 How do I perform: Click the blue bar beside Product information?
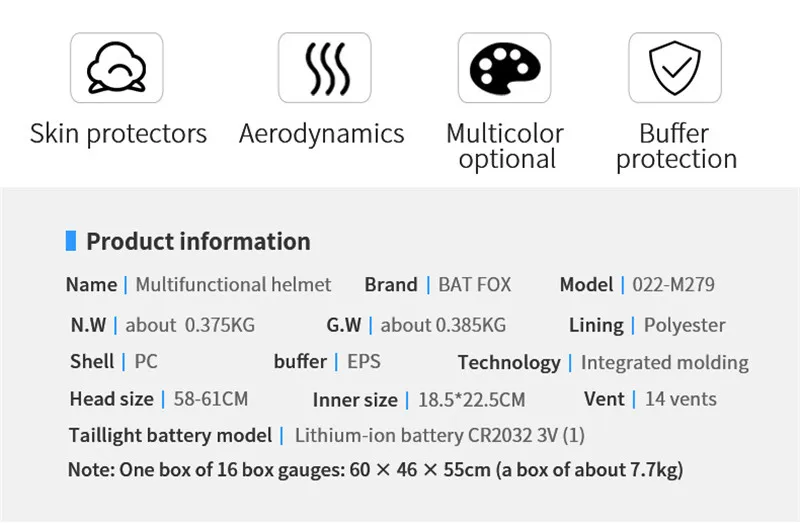coord(71,241)
